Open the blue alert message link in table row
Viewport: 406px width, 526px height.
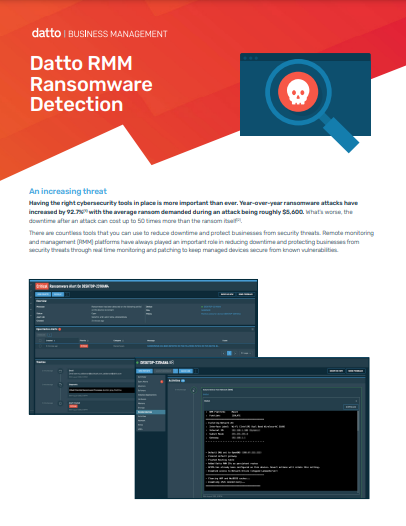click(x=183, y=346)
